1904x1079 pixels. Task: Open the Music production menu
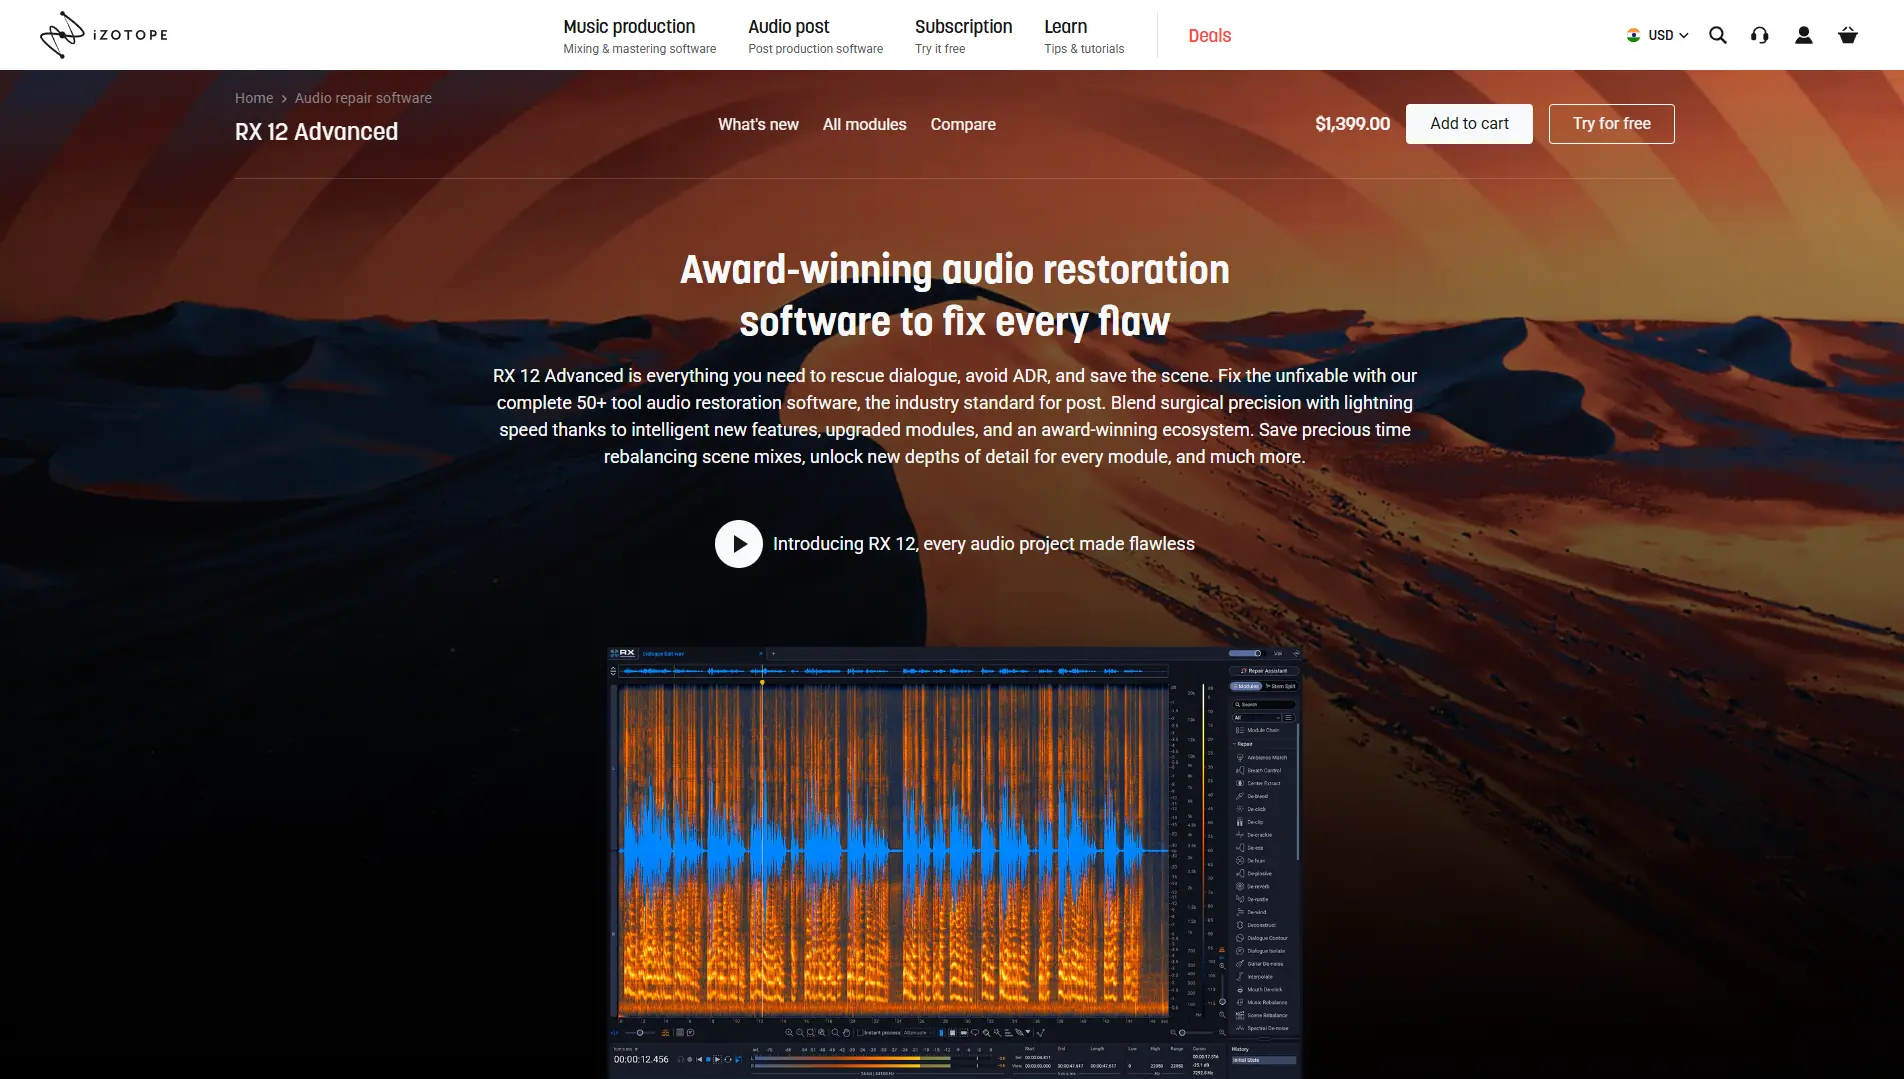639,35
